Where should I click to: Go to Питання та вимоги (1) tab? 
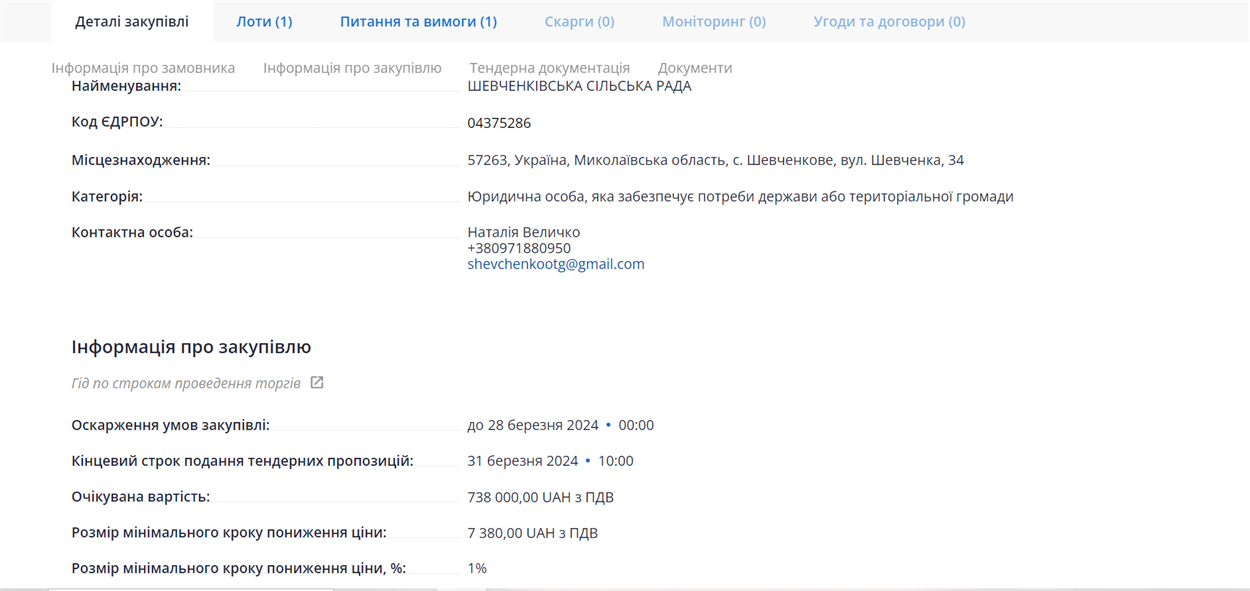point(418,21)
